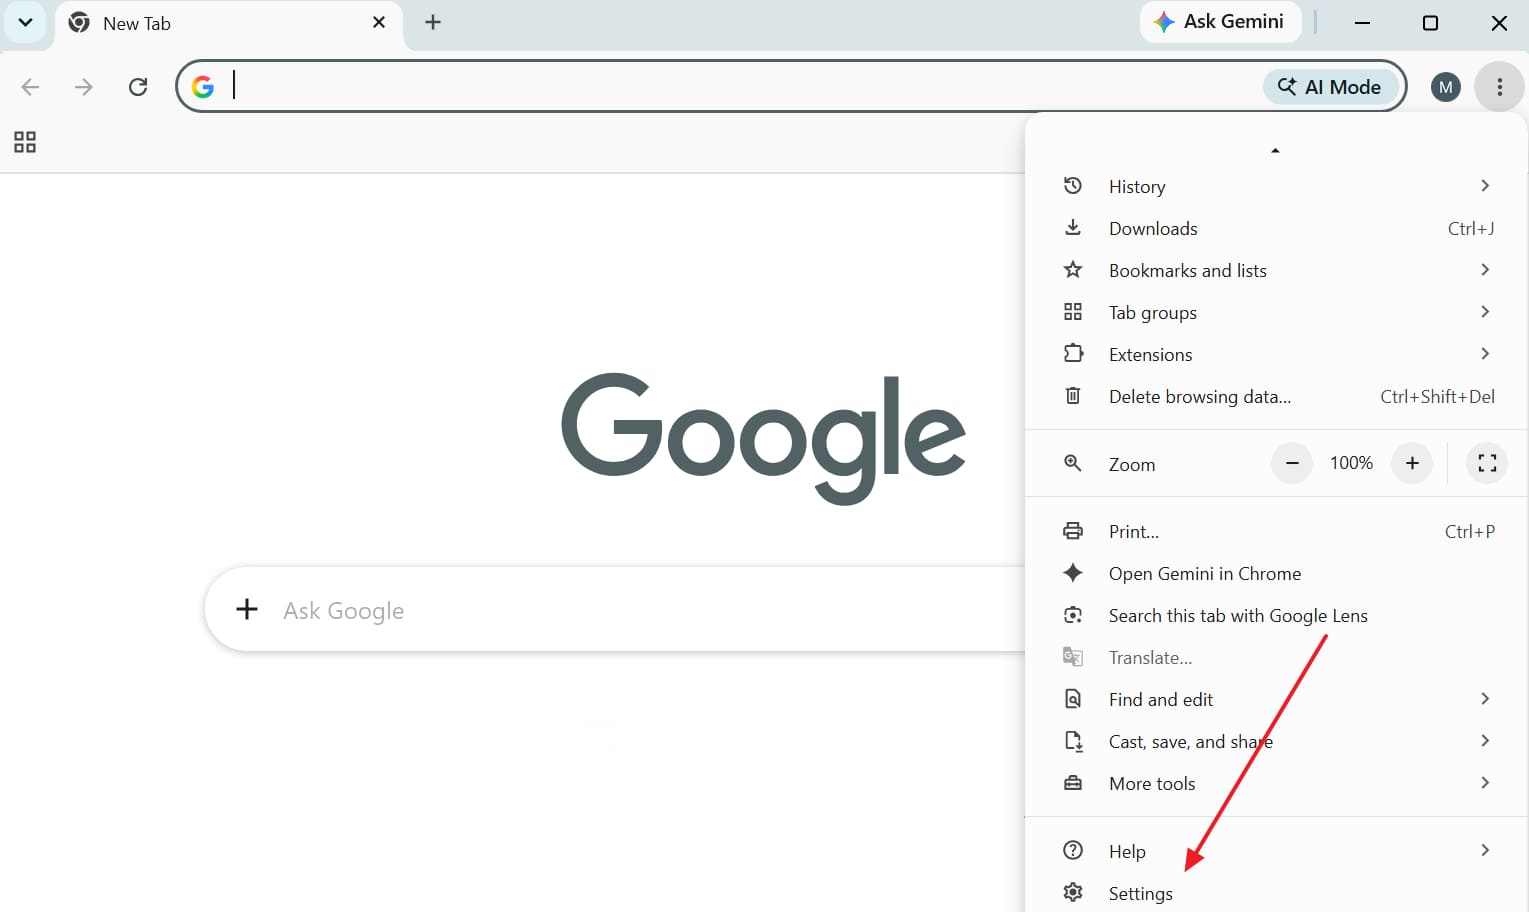Click the Ask Gemini button

(1220, 21)
